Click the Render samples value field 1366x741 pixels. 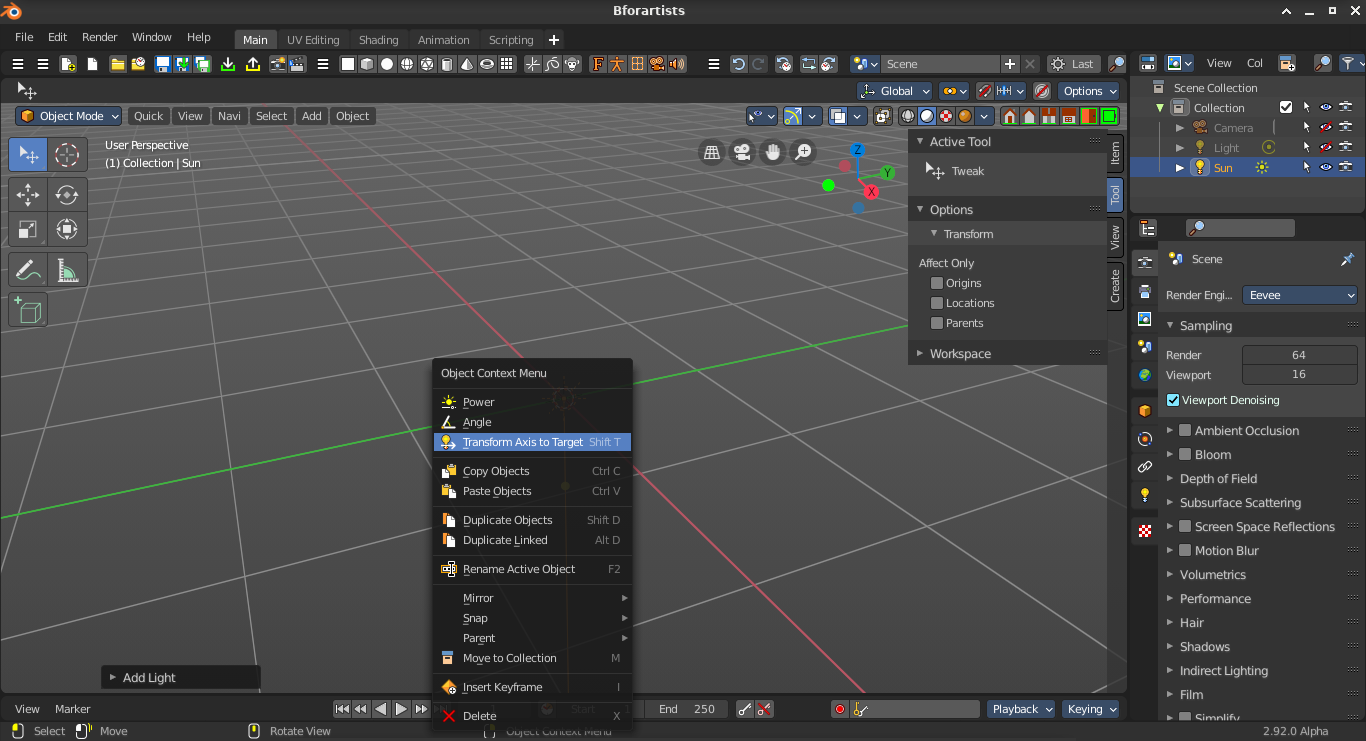pos(1299,355)
